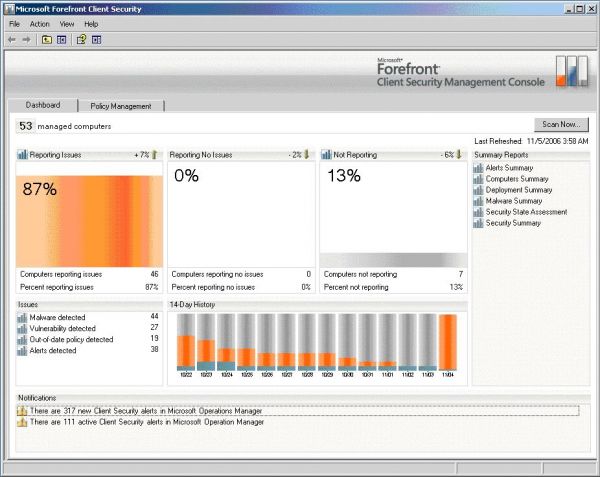Open the Security State Assessment link
The height and width of the screenshot is (477, 600).
[x=527, y=212]
